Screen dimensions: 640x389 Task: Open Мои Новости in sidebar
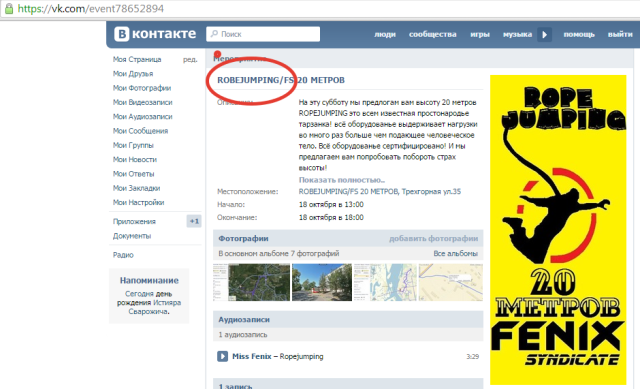(x=135, y=159)
